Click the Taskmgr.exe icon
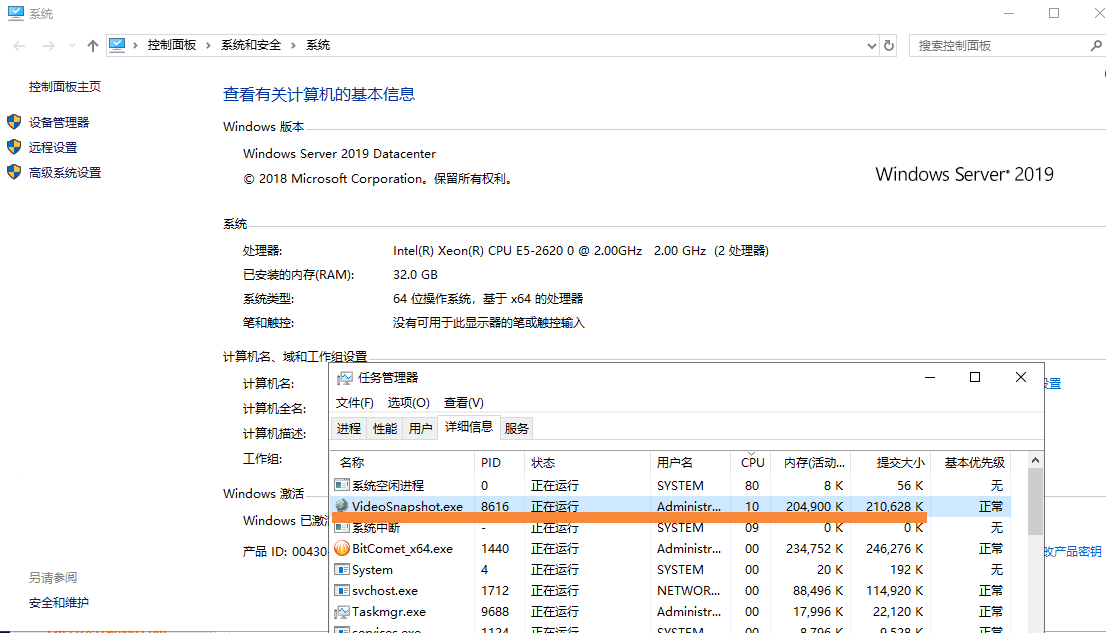The width and height of the screenshot is (1106, 633). [342, 612]
